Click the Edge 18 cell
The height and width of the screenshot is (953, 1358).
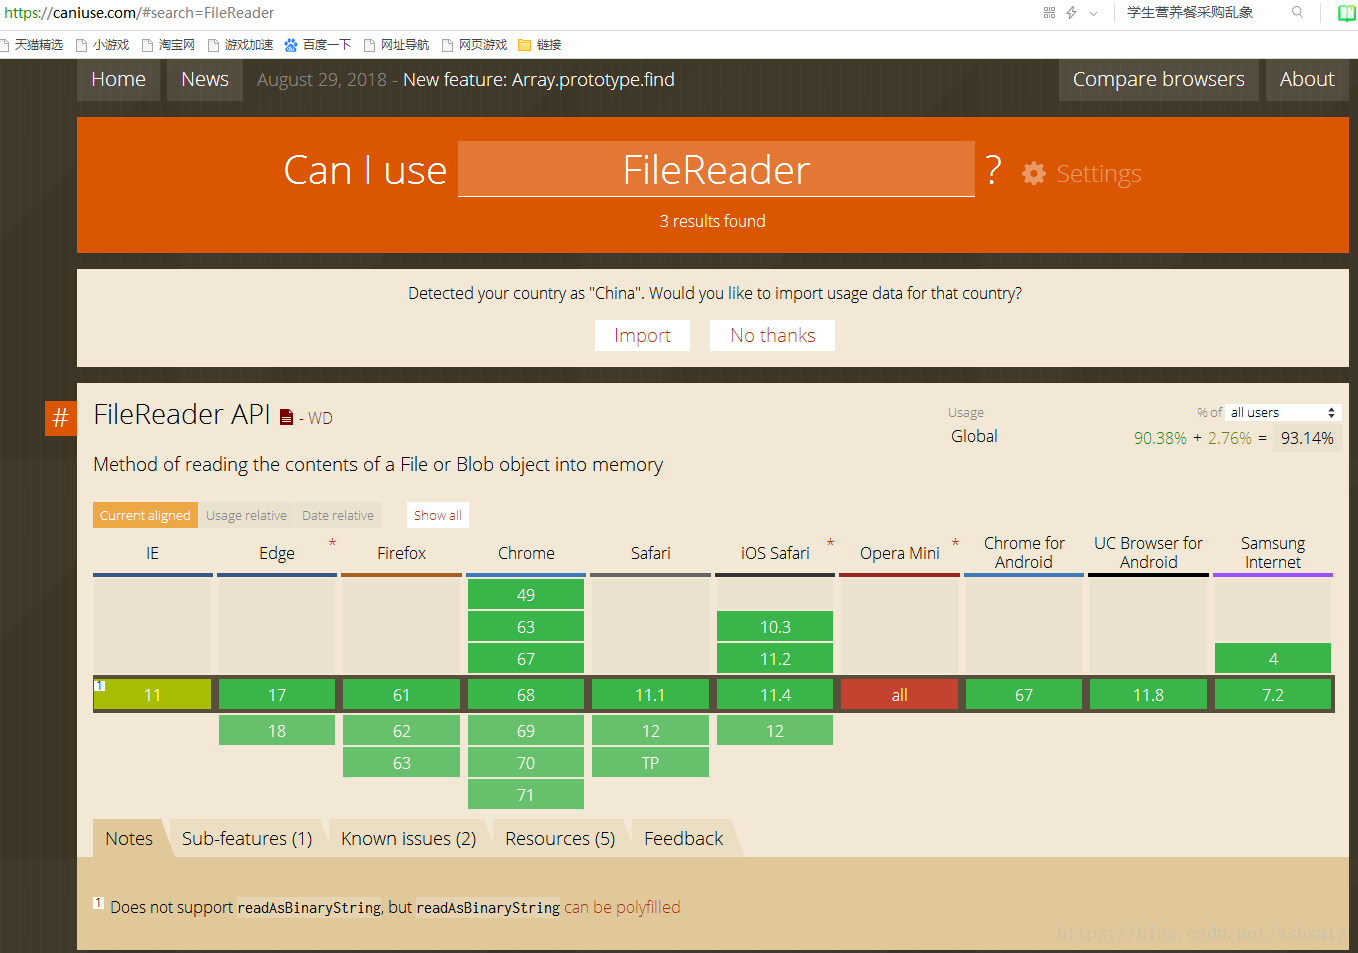point(277,730)
